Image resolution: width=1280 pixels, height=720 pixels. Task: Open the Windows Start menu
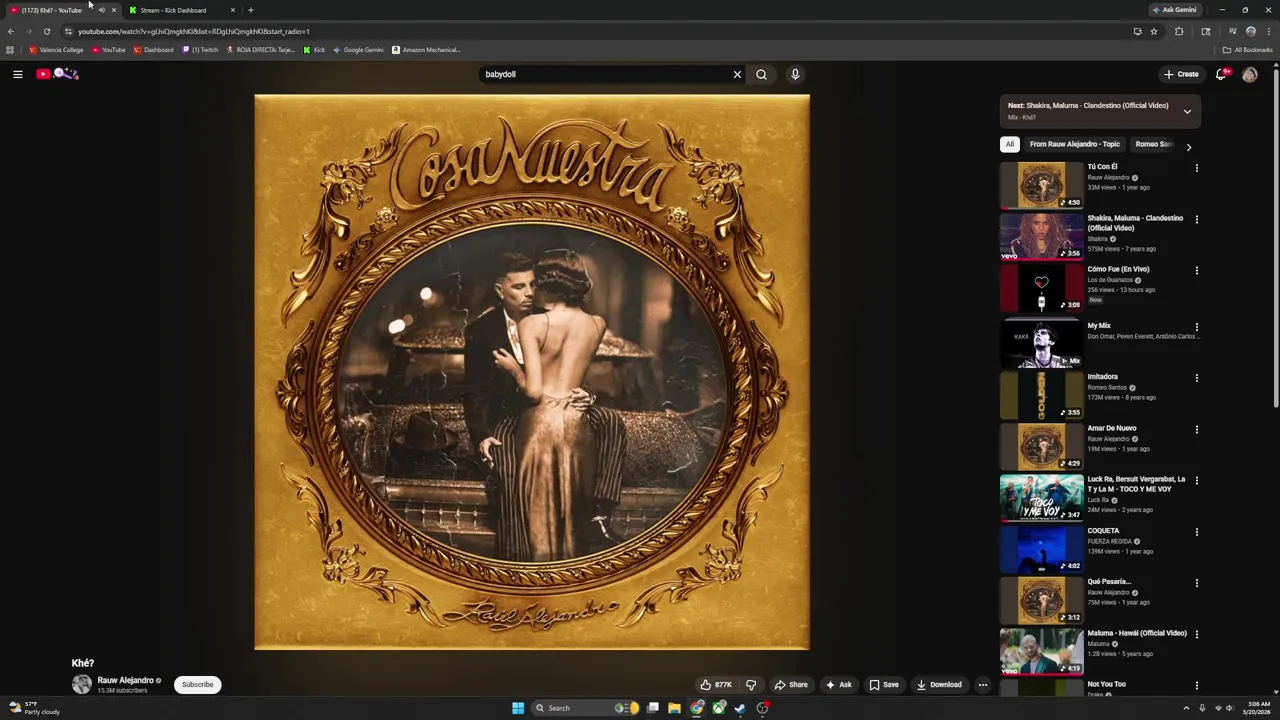[x=518, y=708]
